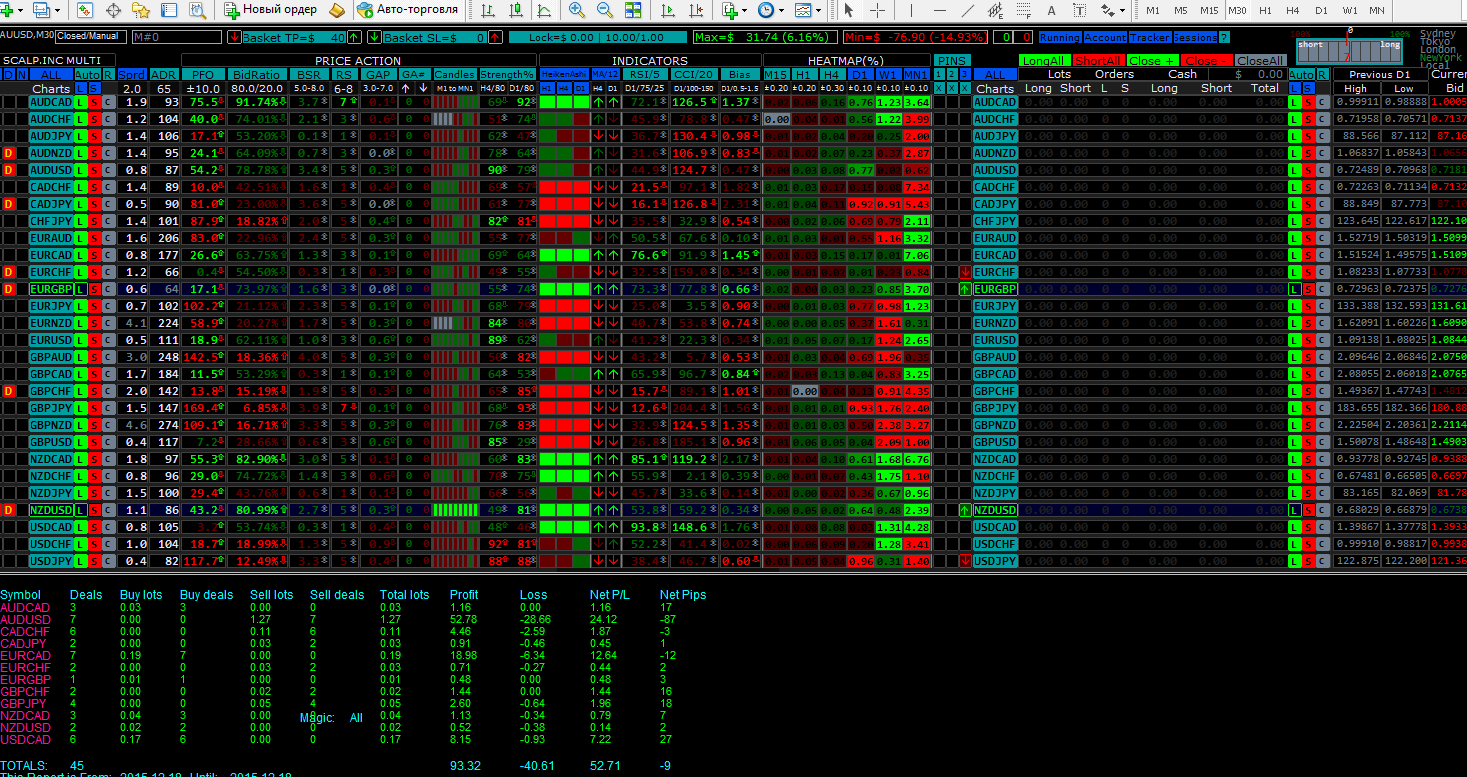Switch to H4 timeframe

[x=1293, y=10]
